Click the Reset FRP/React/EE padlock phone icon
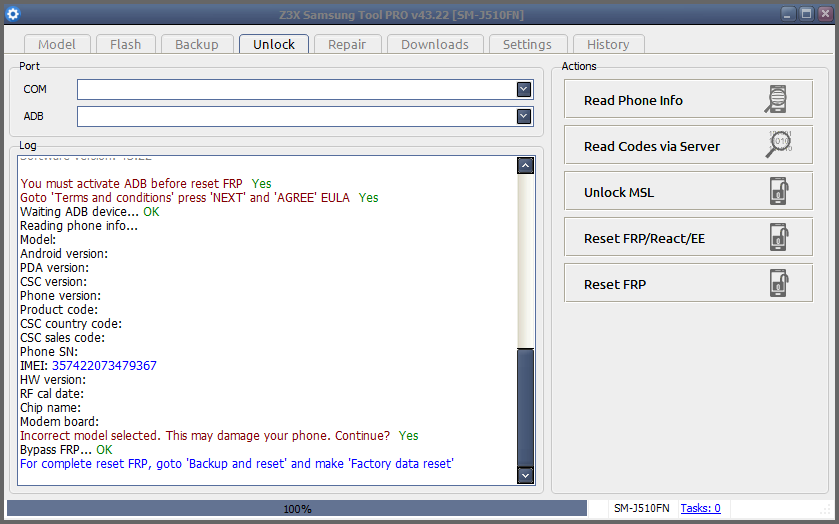839x524 pixels. pyautogui.click(x=779, y=237)
